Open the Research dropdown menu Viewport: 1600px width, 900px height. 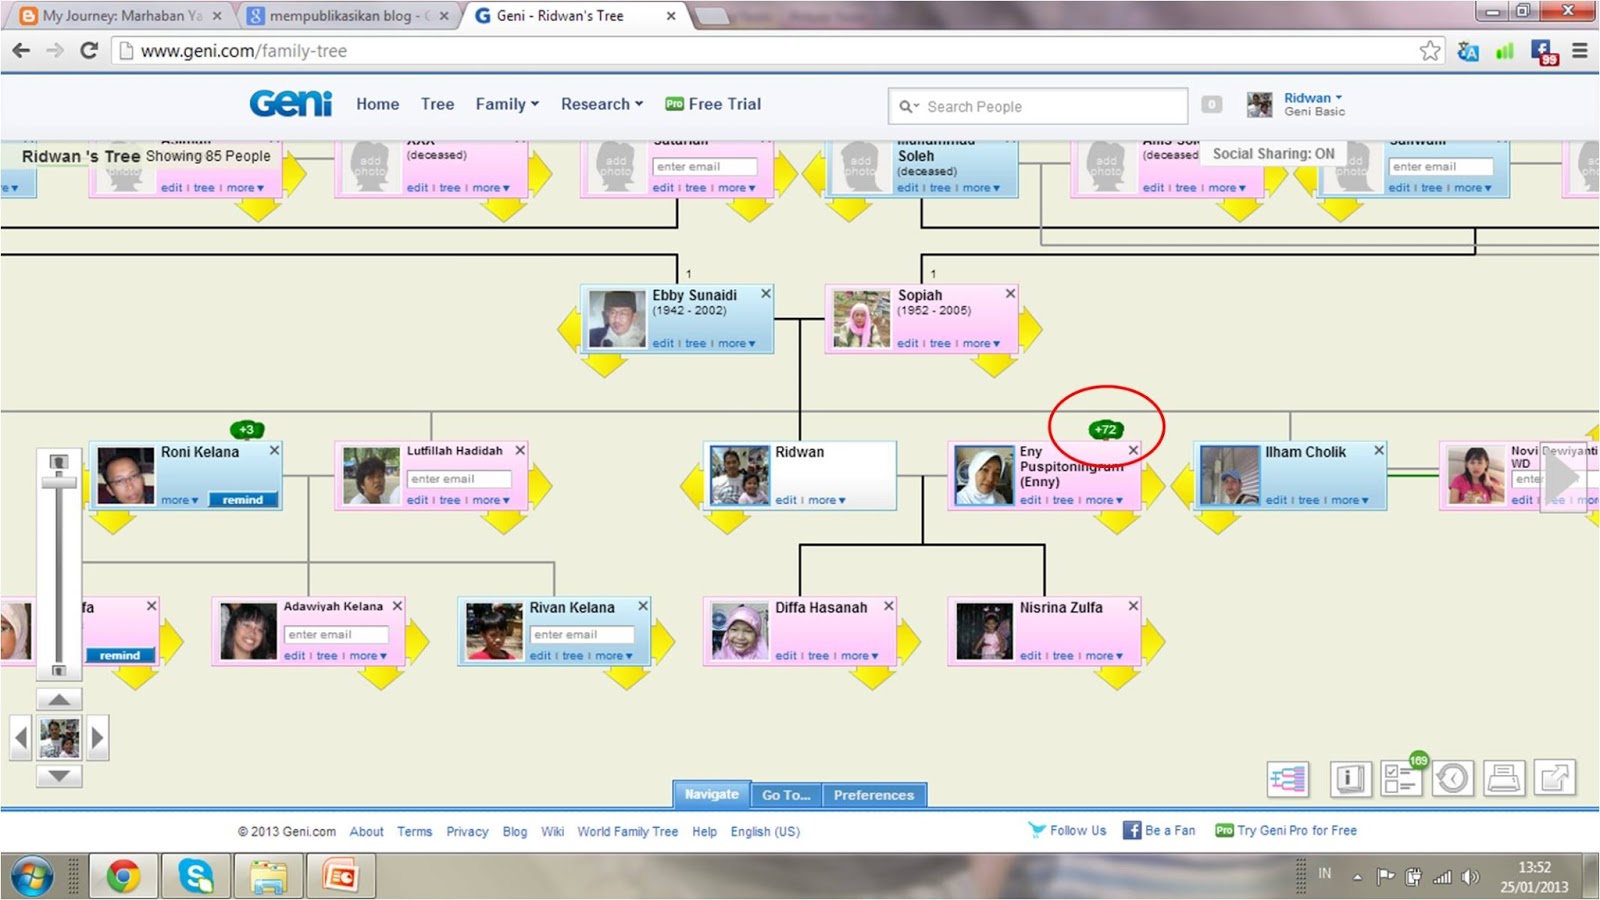coord(602,104)
